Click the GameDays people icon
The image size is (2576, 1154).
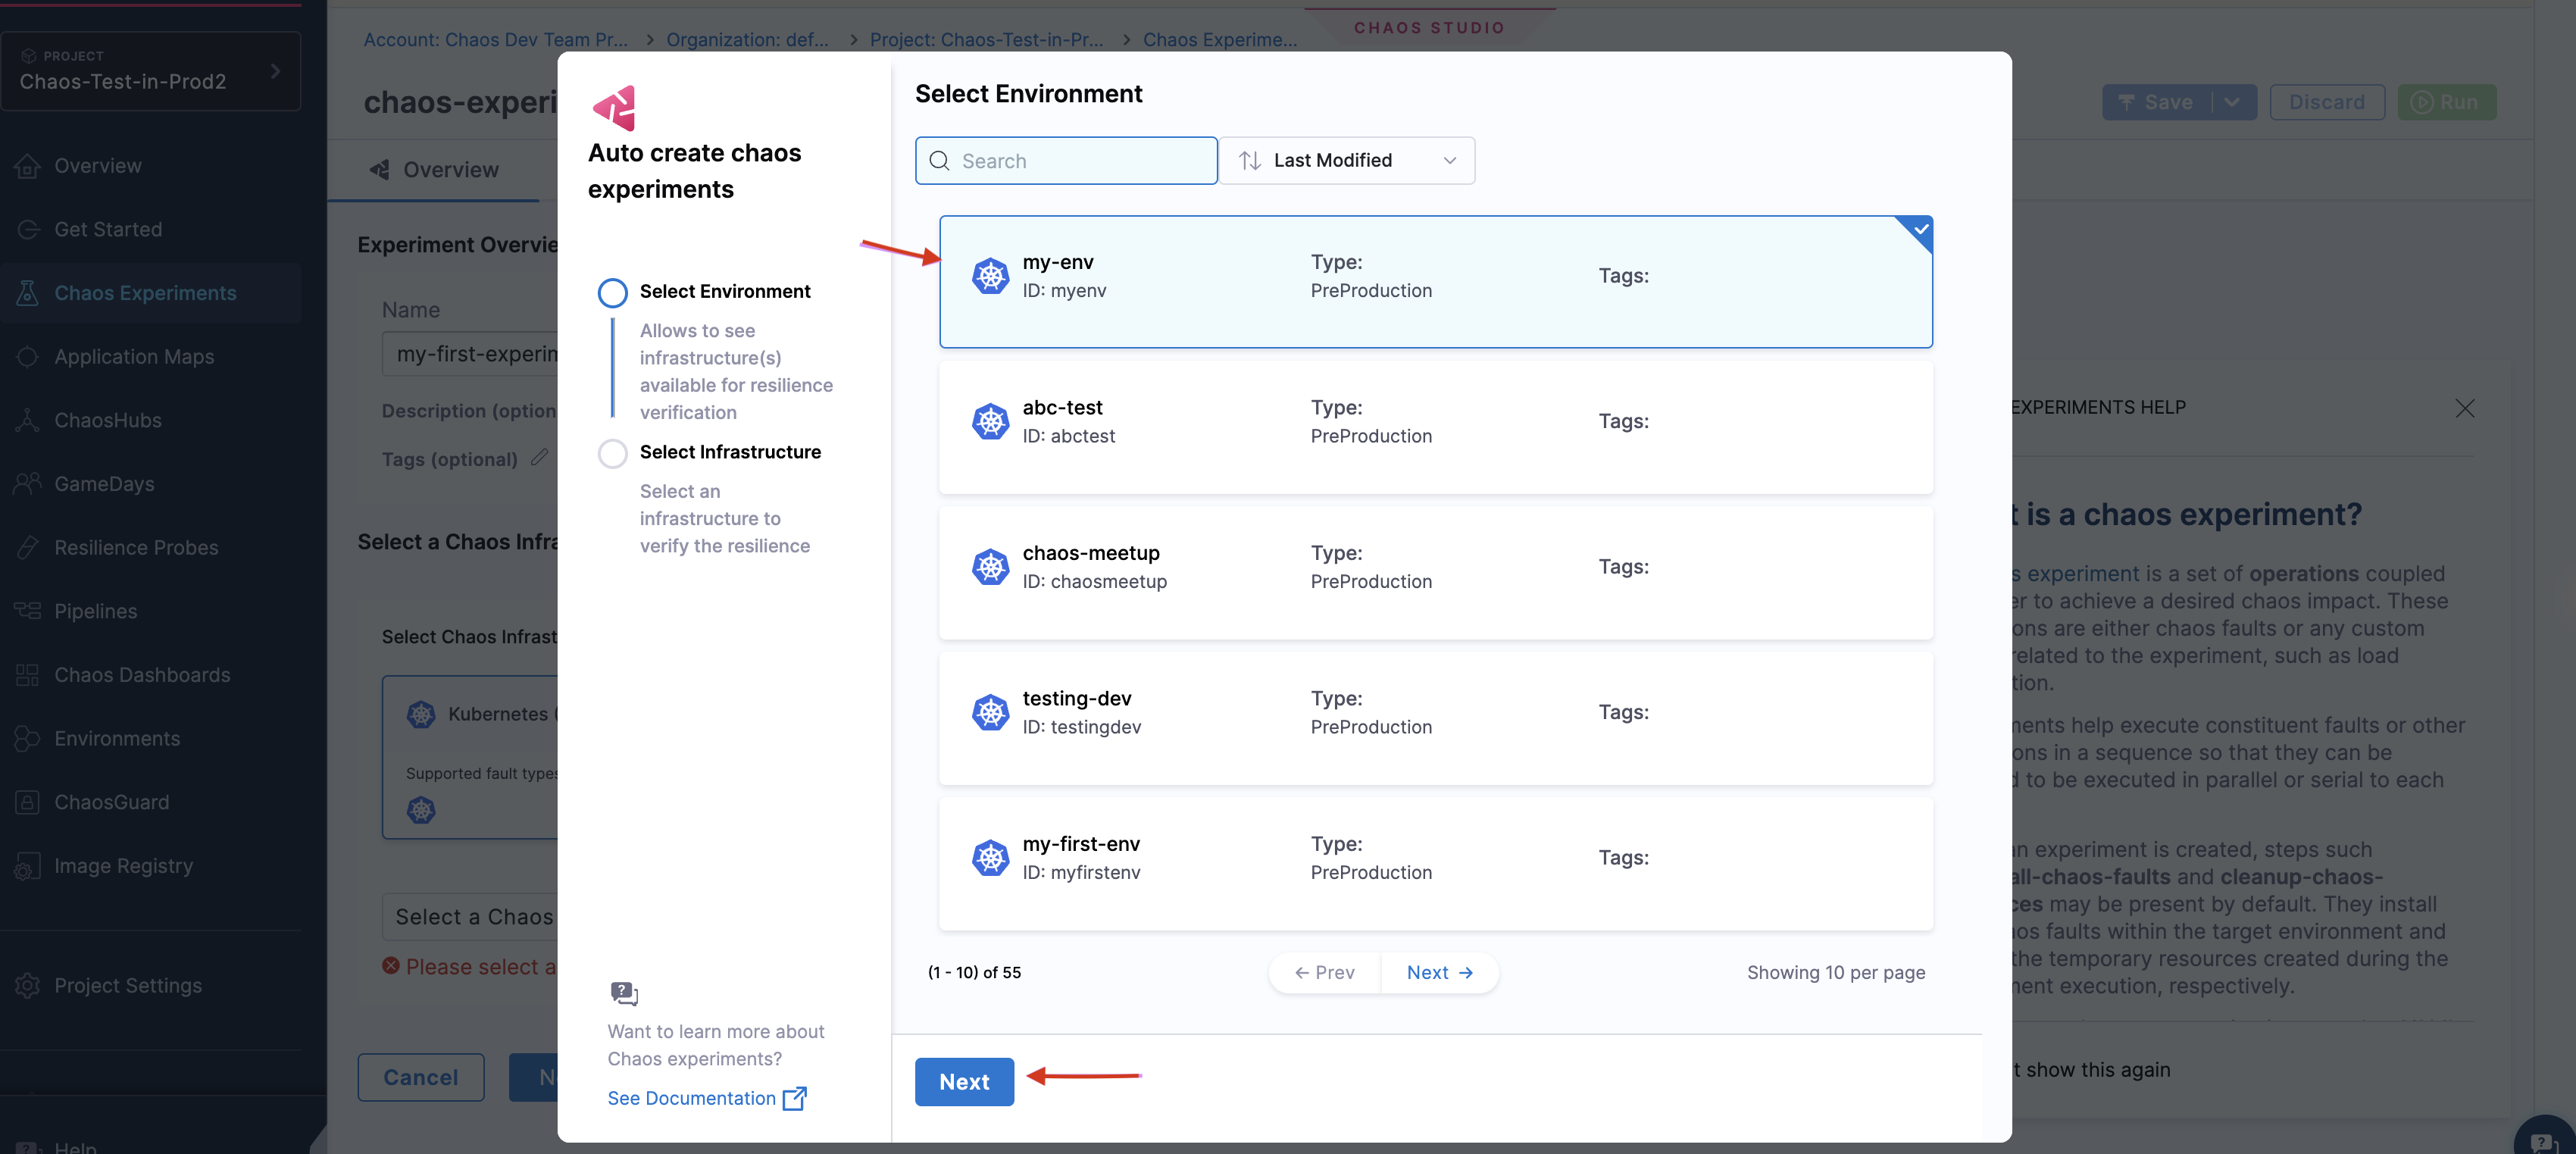coord(28,484)
